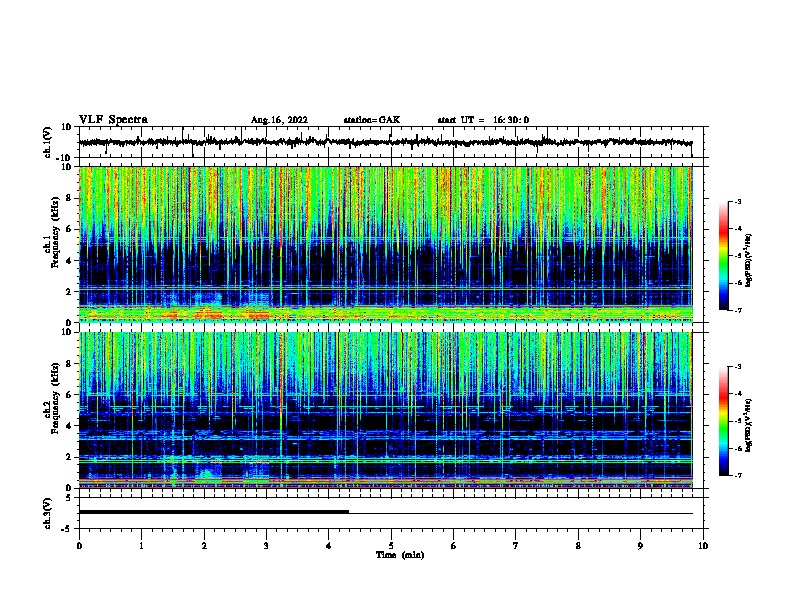Image resolution: width=792 pixels, height=612 pixels.
Task: Click the ch.3 axis "-5" tick label
Action: click(67, 529)
